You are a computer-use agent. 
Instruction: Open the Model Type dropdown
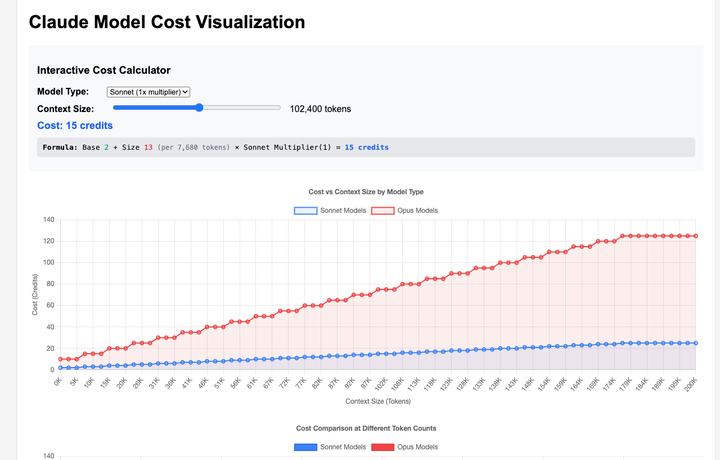click(x=148, y=92)
